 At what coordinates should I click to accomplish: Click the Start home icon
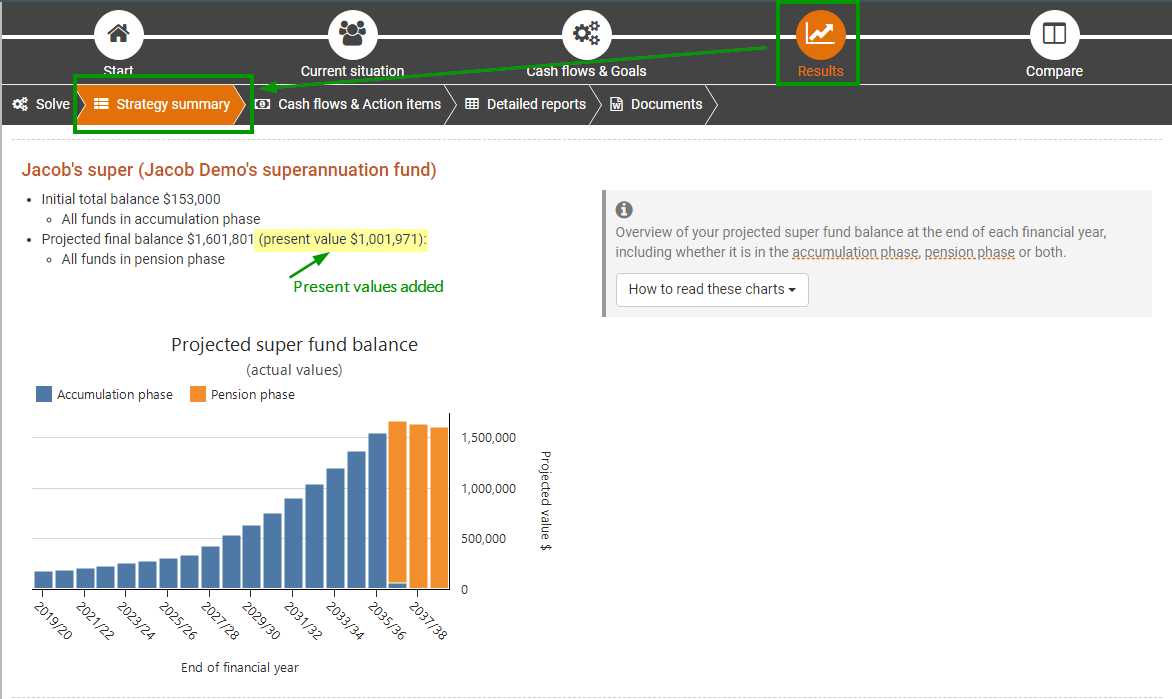point(118,35)
